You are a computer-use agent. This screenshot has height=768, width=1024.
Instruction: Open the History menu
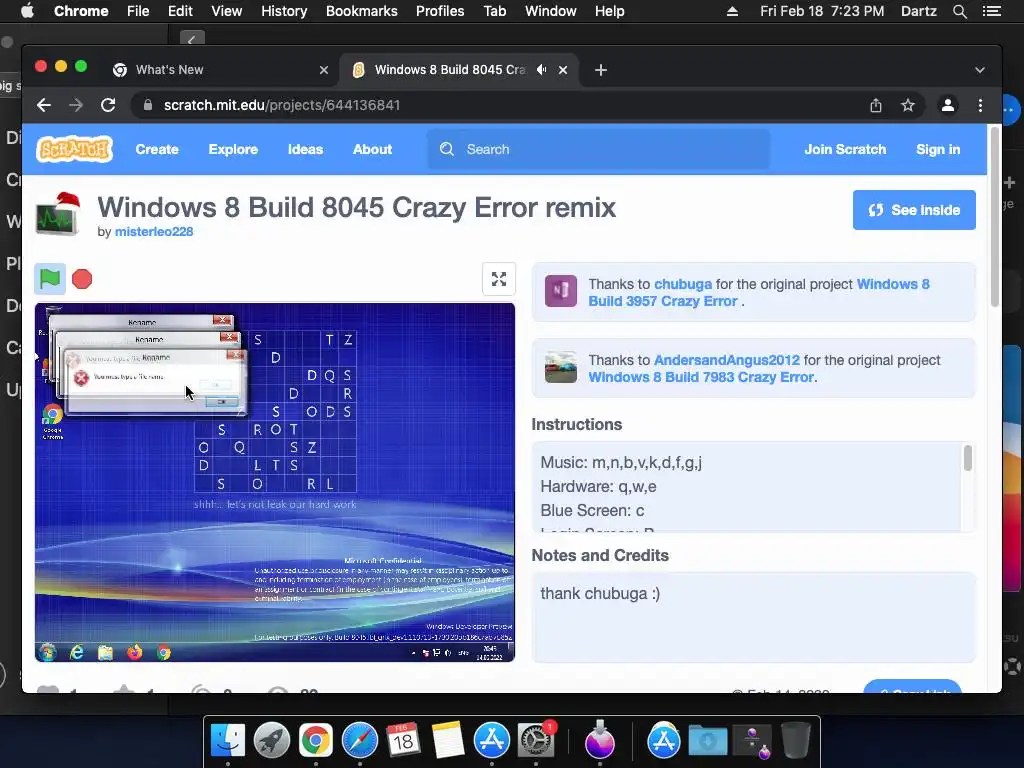(x=284, y=11)
